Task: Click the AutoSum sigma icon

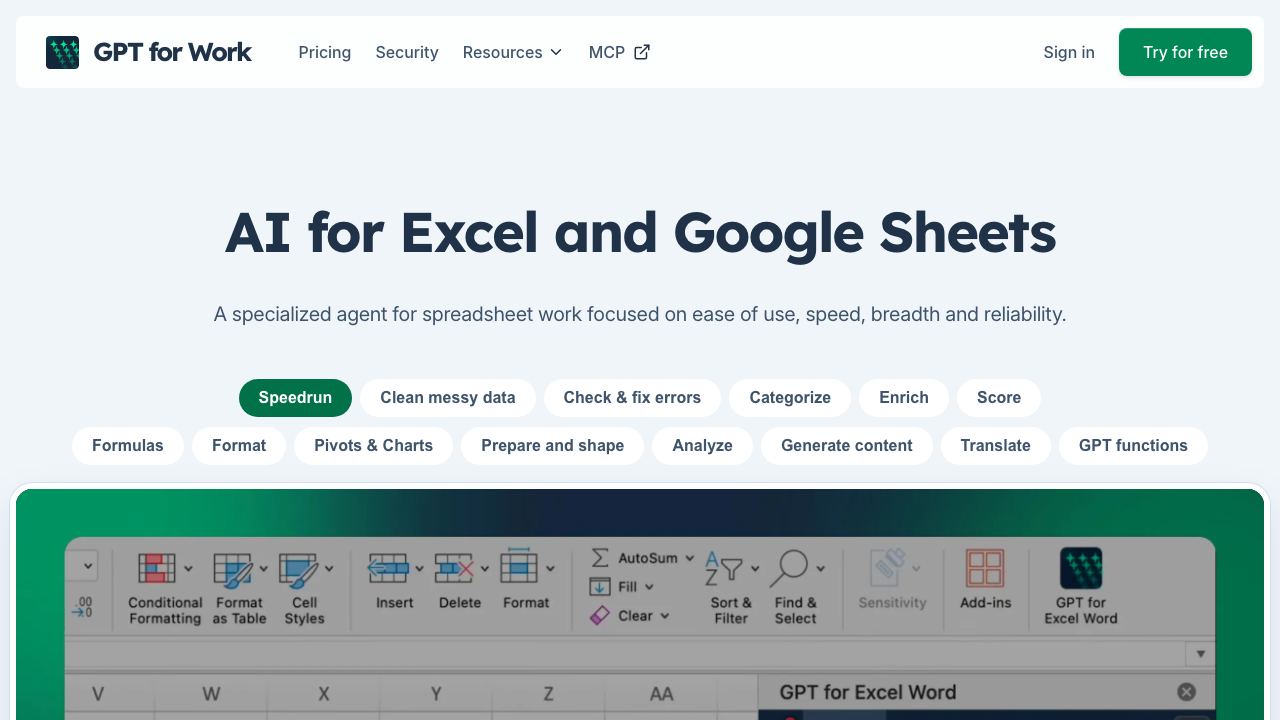Action: tap(600, 558)
